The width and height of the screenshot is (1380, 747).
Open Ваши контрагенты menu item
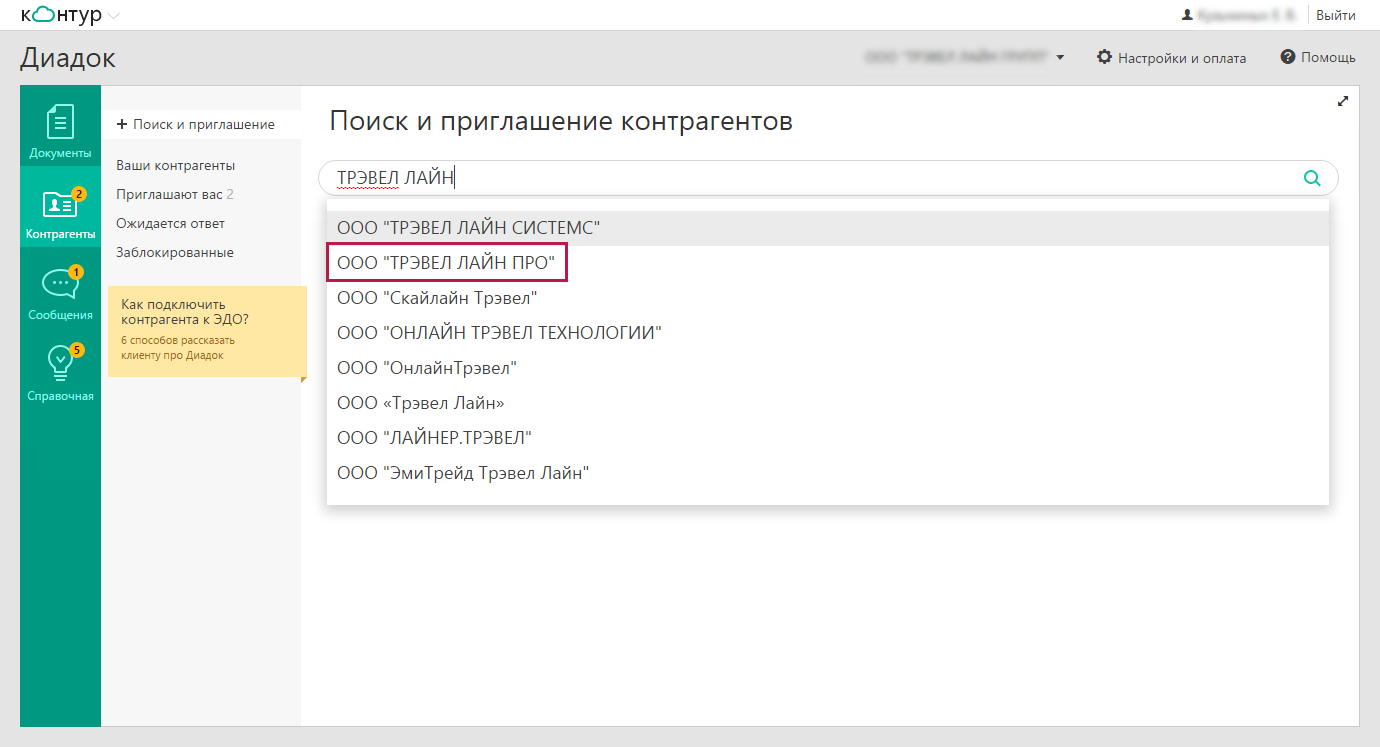pos(176,165)
